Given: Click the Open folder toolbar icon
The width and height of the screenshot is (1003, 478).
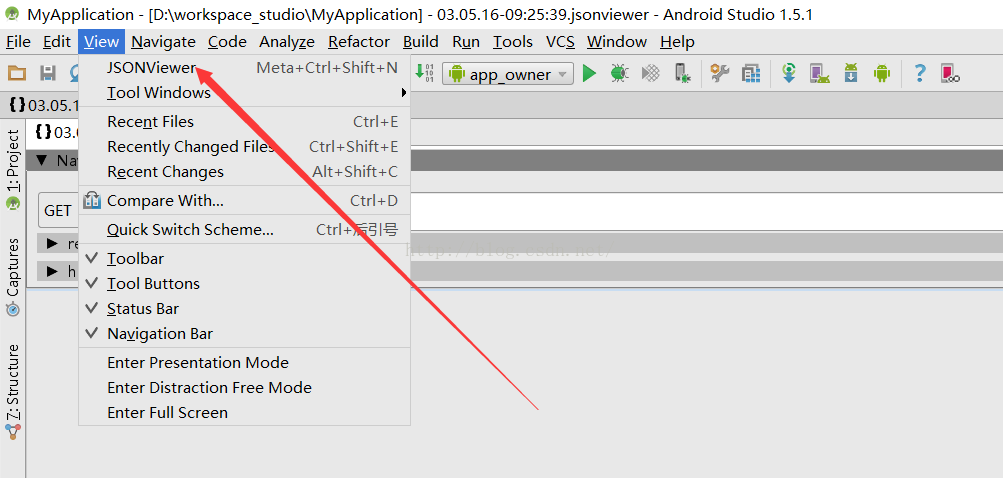Looking at the screenshot, I should click(x=17, y=74).
